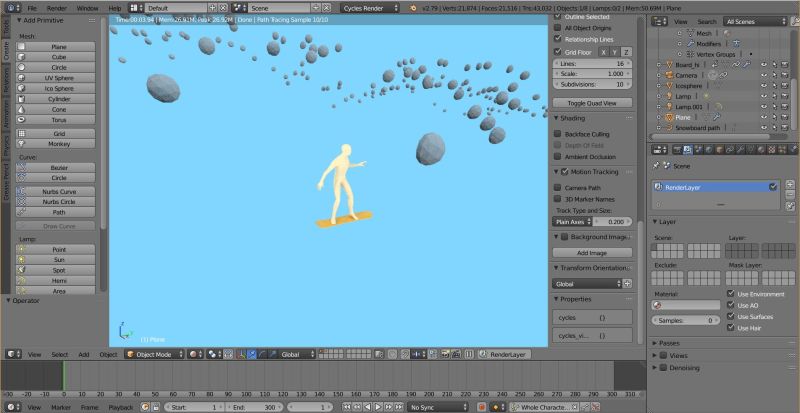Enable All Object Origins checkbox
Viewport: 800px width, 413px height.
(558, 28)
